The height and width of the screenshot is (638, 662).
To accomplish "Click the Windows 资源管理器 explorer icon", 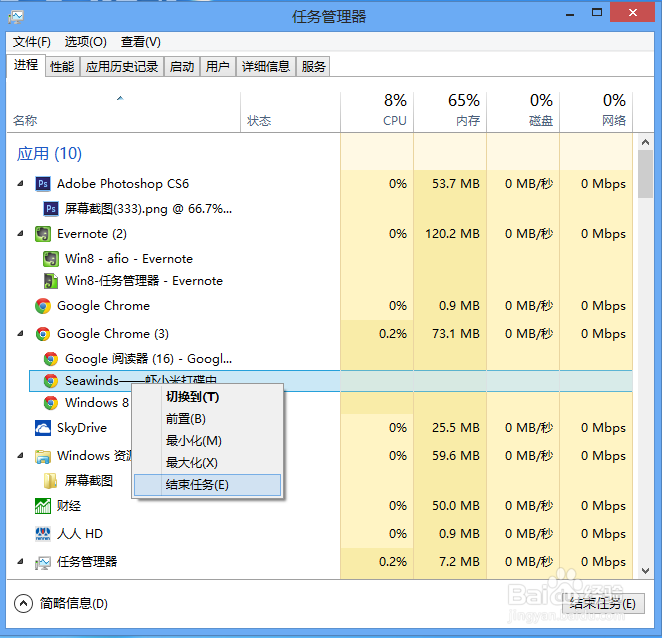I will [43, 456].
